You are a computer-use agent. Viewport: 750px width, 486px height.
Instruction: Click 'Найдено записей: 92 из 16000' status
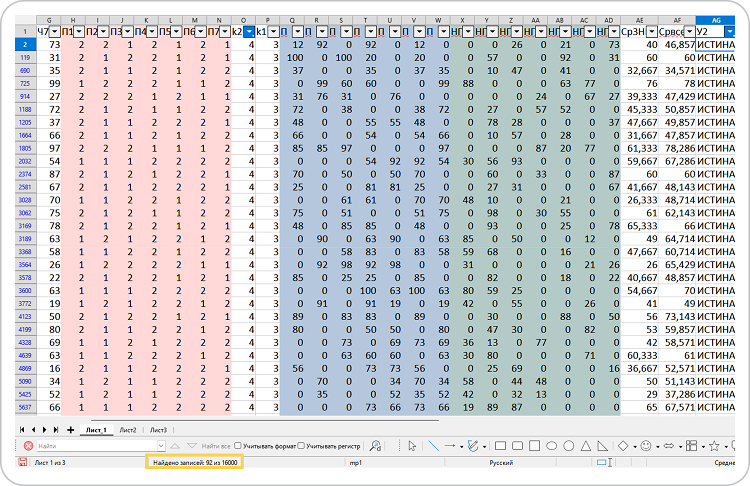(195, 463)
